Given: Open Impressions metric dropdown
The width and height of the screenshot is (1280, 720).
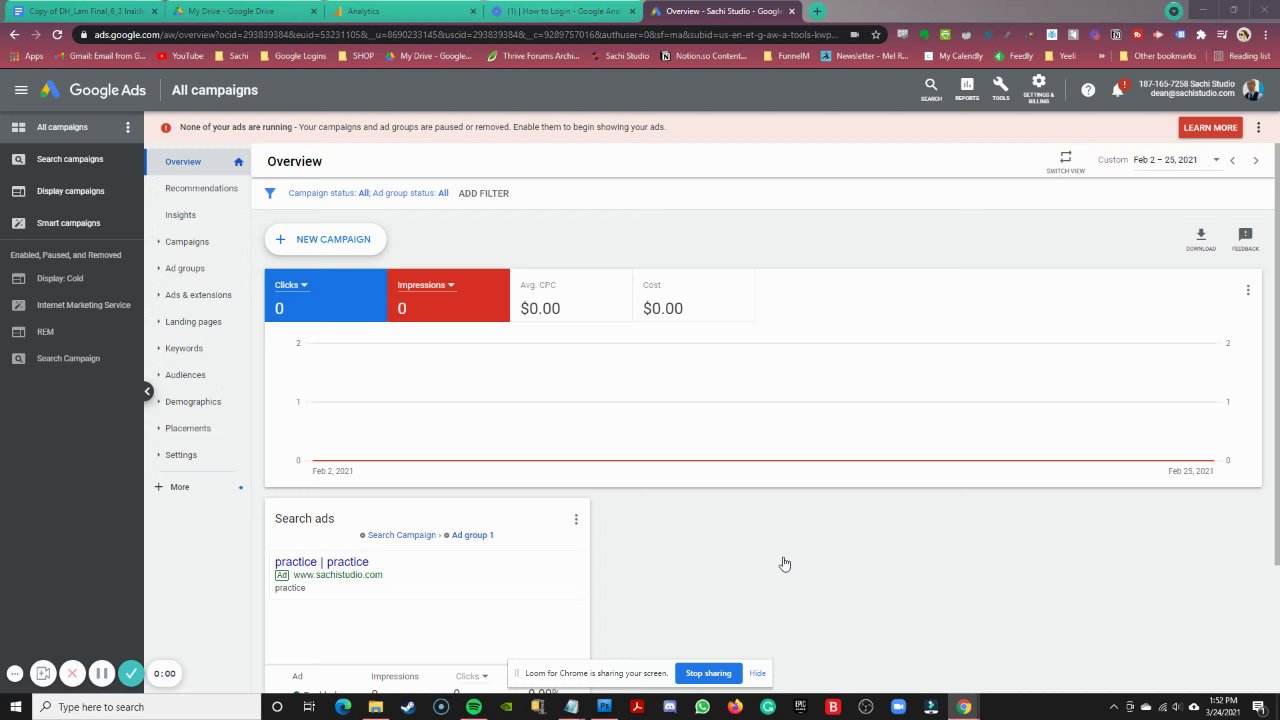Looking at the screenshot, I should (426, 285).
